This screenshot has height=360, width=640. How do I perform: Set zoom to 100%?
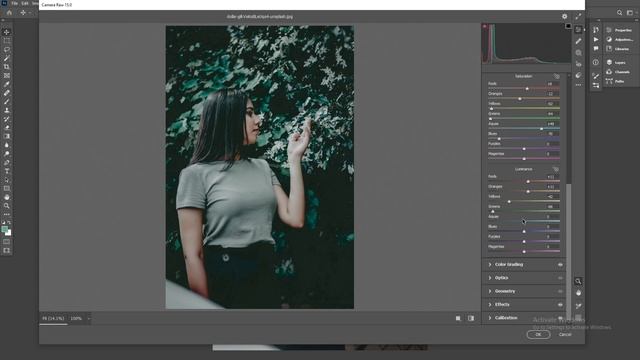(x=76, y=319)
